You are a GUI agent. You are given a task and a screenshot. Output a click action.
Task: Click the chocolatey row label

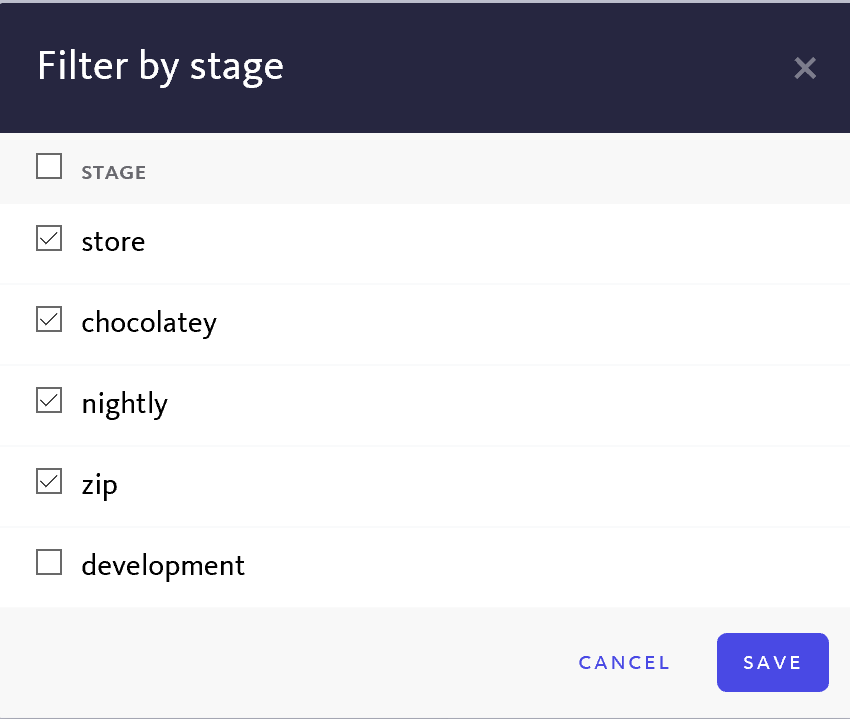pos(148,322)
